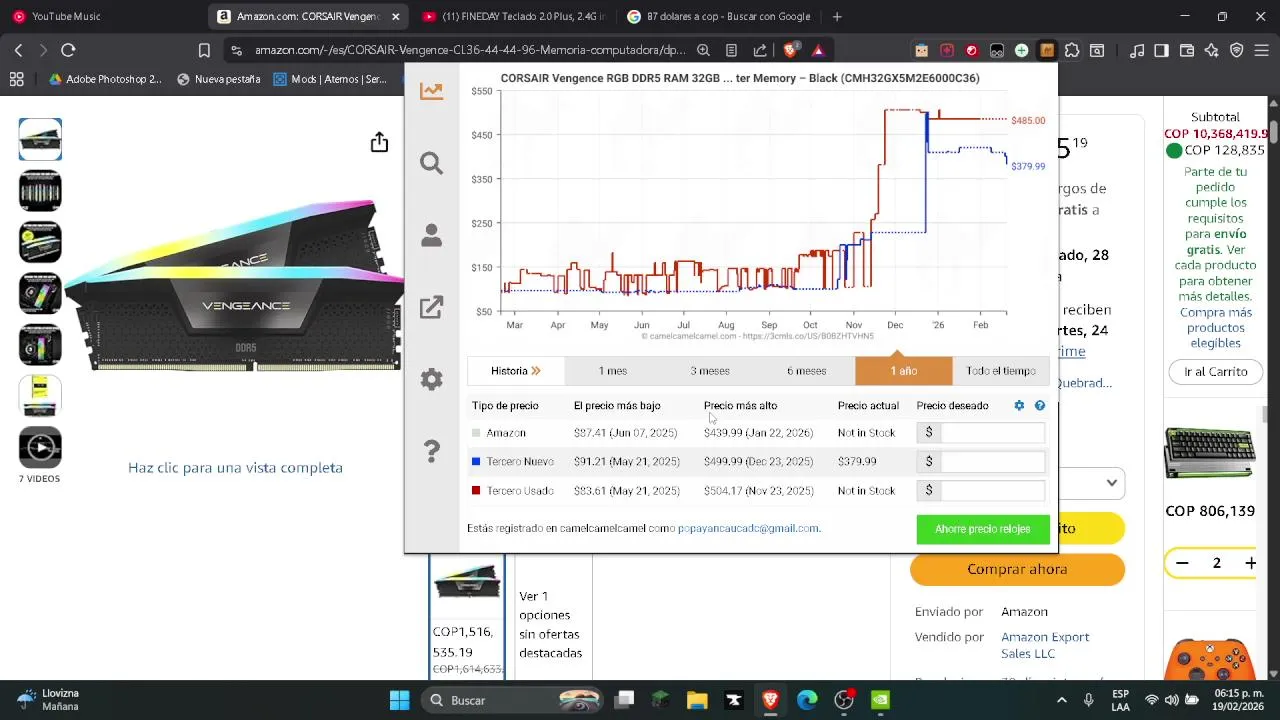Close the Amazon CORSAIR browser tab
The height and width of the screenshot is (720, 1280).
[396, 16]
